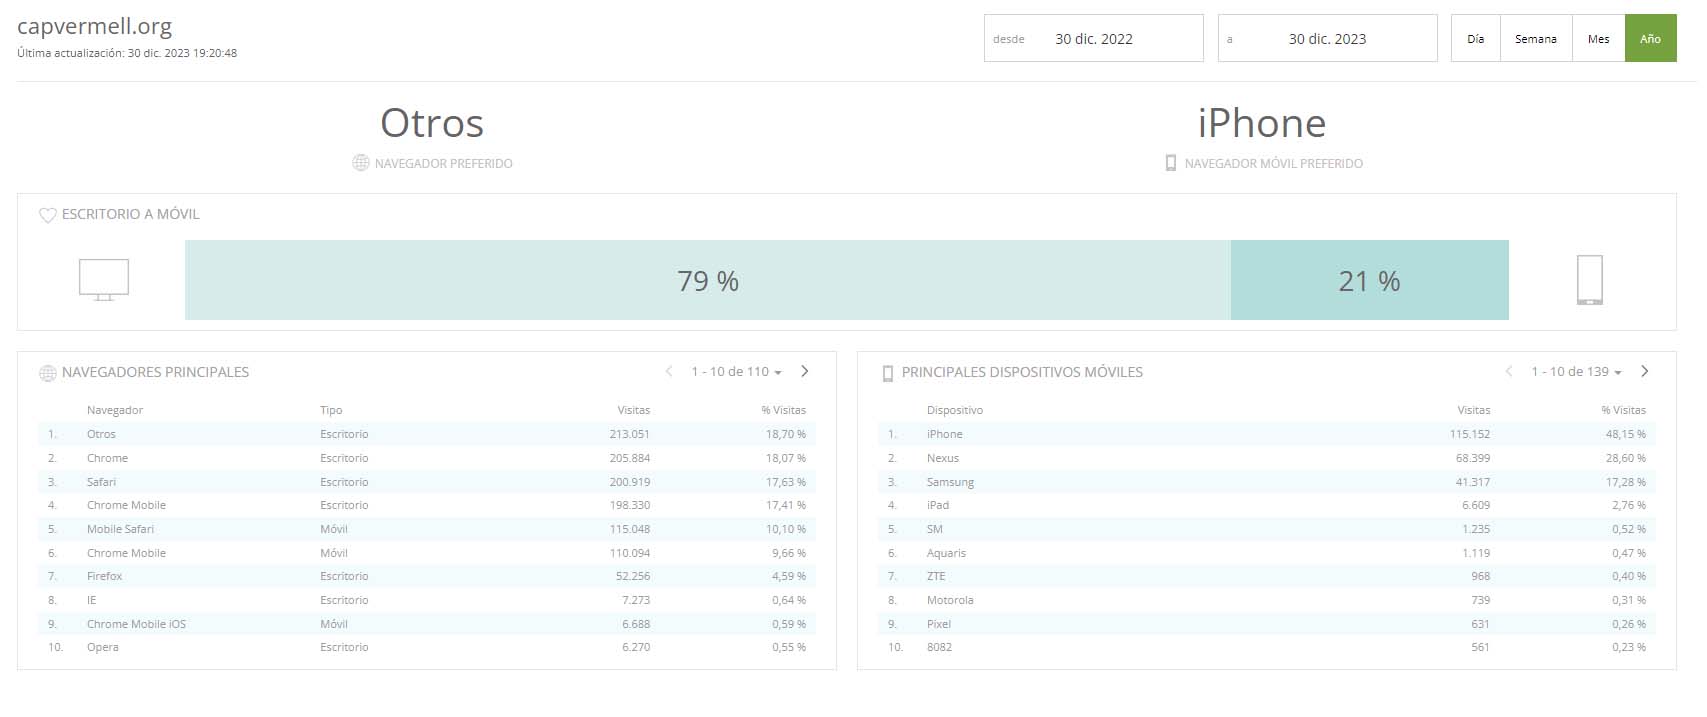Click the heart icon next to Escritorio a Móvil
The image size is (1707, 717).
(47, 215)
